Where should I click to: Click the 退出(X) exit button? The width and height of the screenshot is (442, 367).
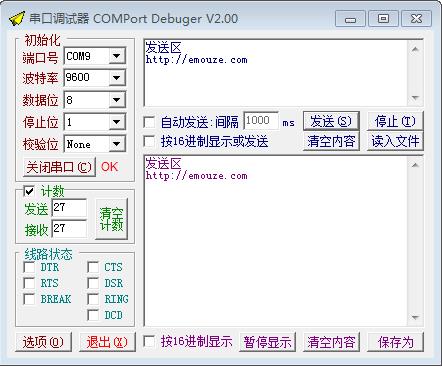pos(107,342)
